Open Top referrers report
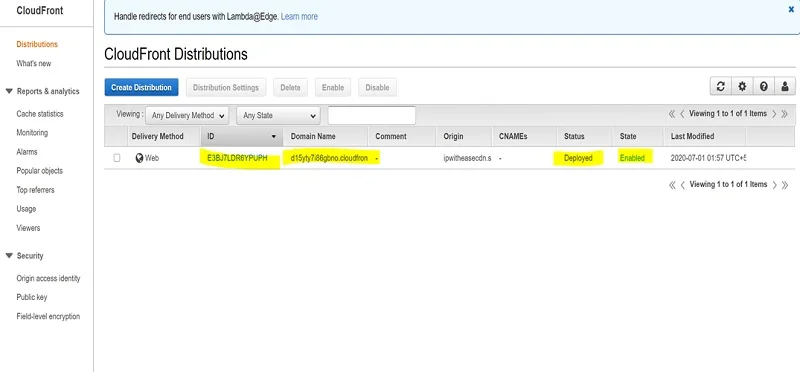Viewport: 800px width, 372px height. click(x=35, y=190)
